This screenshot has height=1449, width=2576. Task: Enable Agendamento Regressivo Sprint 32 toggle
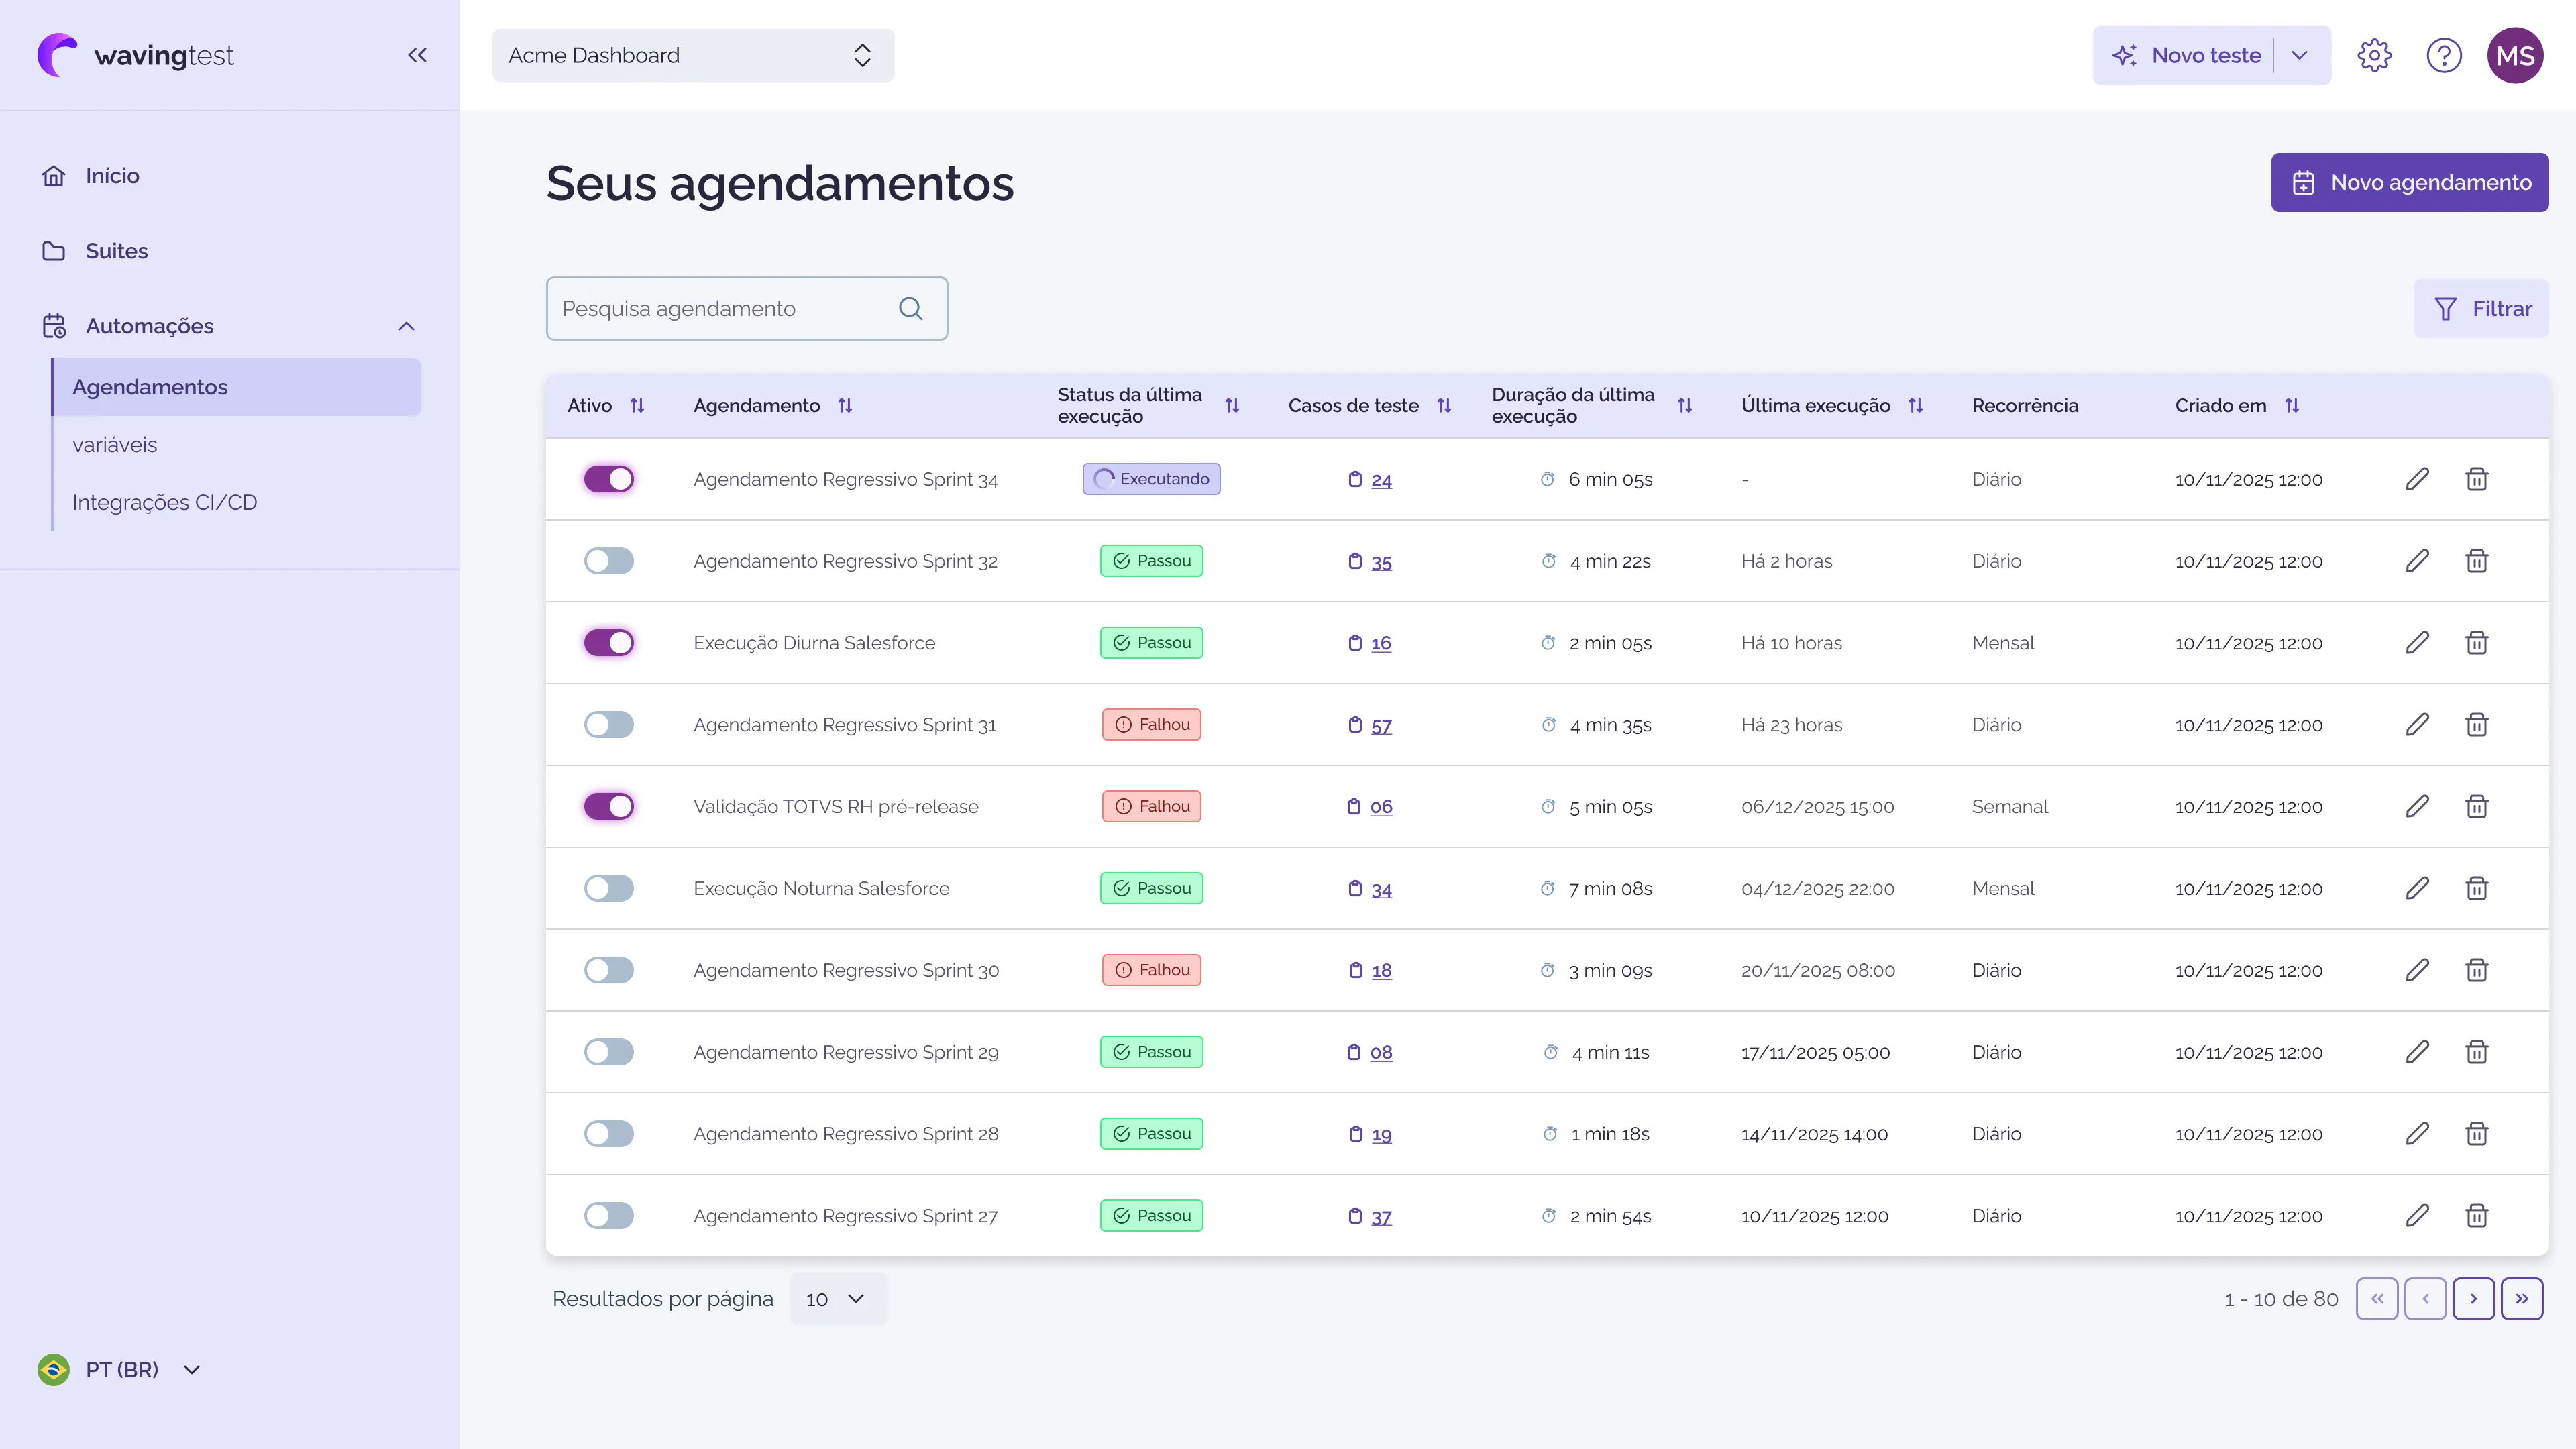tap(609, 561)
